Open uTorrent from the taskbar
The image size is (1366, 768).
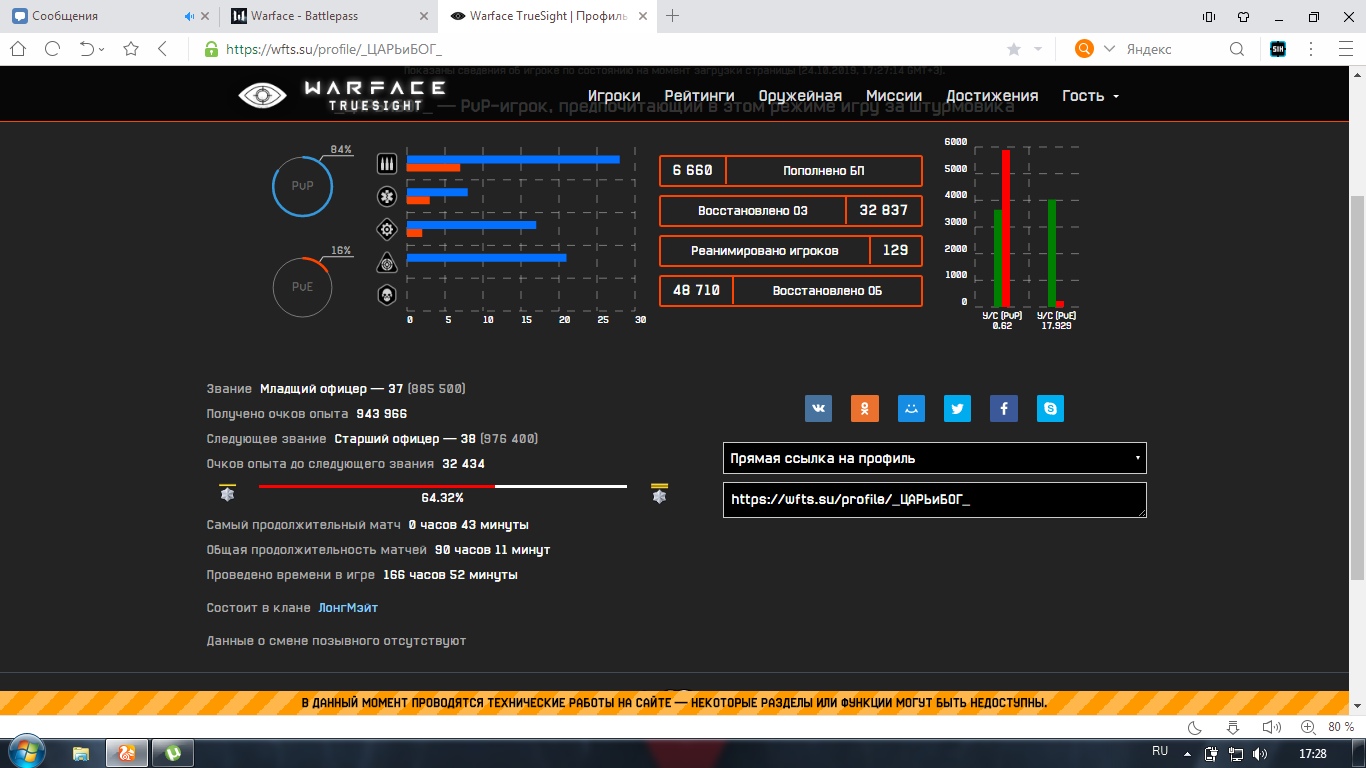tap(172, 753)
